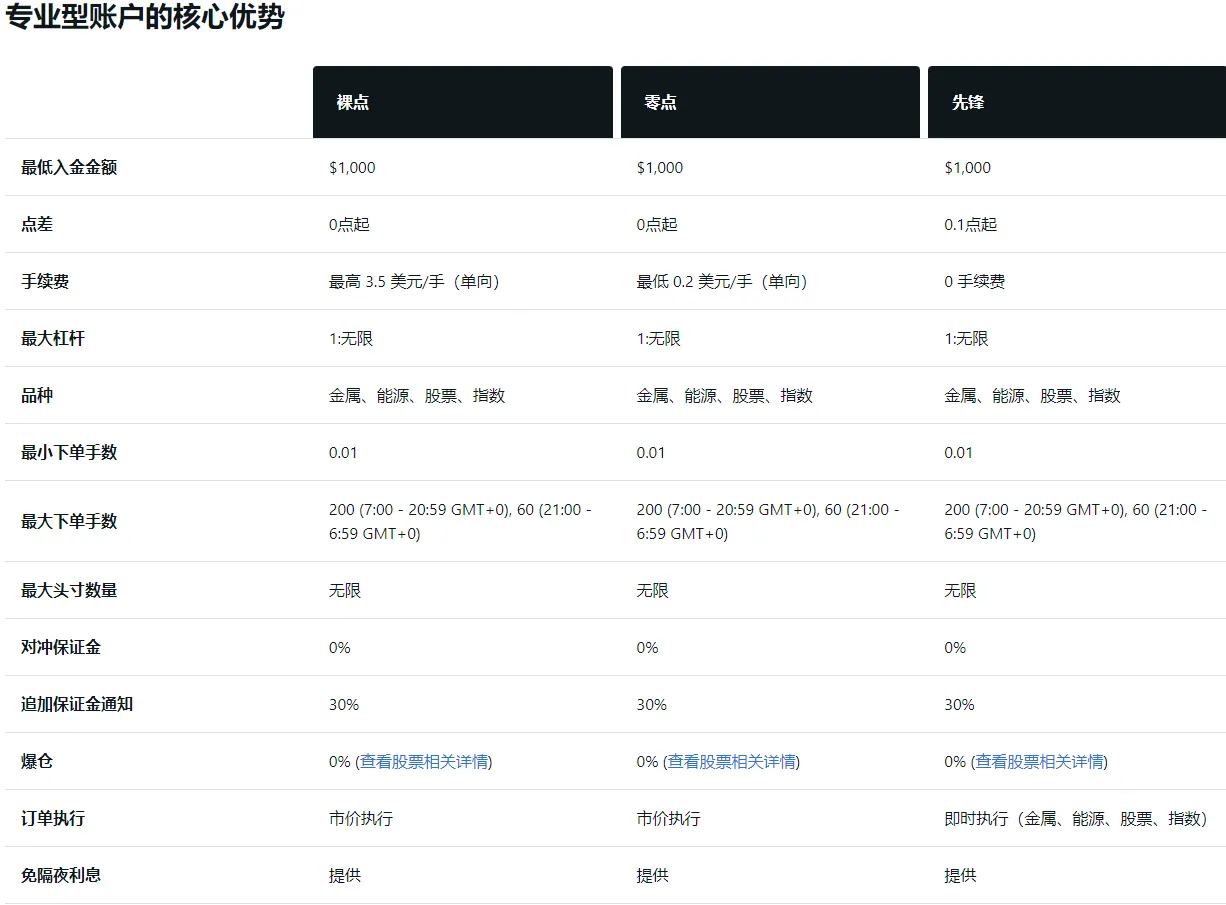The width and height of the screenshot is (1226, 905).
Task: Select the 先锋 account column header
Action: point(1077,102)
